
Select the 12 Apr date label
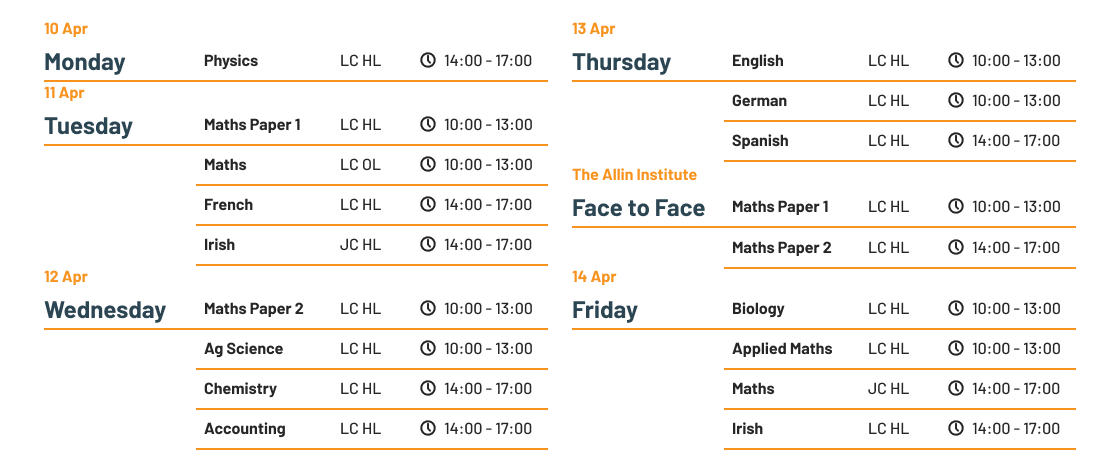66,277
